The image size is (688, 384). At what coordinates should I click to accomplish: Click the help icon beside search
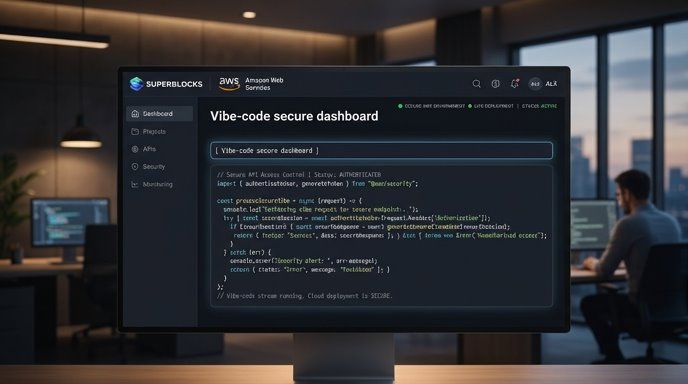495,83
